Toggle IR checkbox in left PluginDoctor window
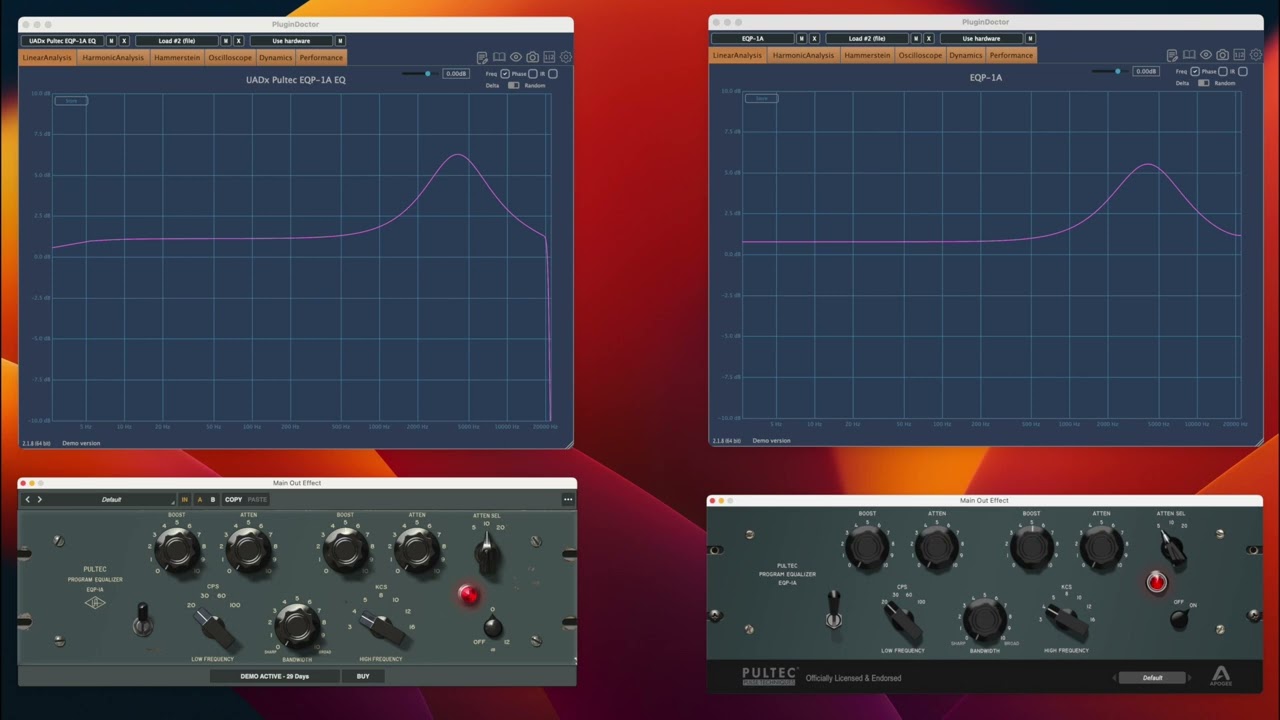The width and height of the screenshot is (1280, 720). click(553, 74)
